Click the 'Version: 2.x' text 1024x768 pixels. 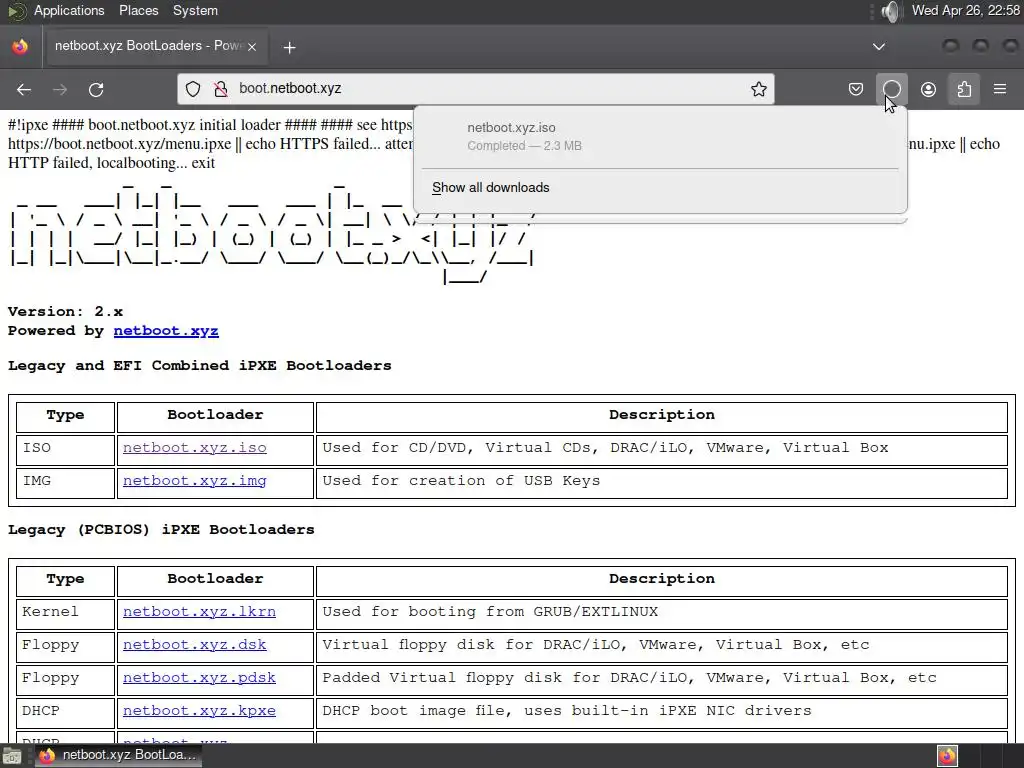pyautogui.click(x=65, y=312)
